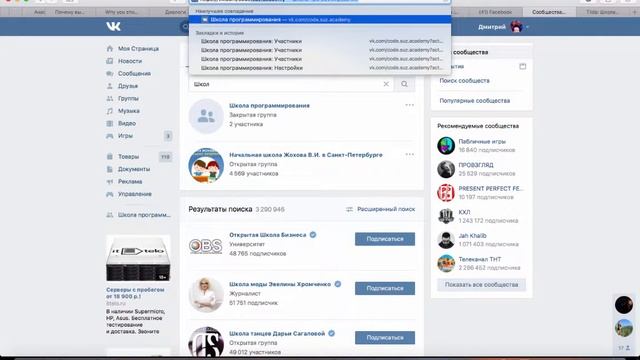Image resolution: width=640 pixels, height=360 pixels.
Task: Click the magnifier search button beside Школ
Action: coord(404,84)
